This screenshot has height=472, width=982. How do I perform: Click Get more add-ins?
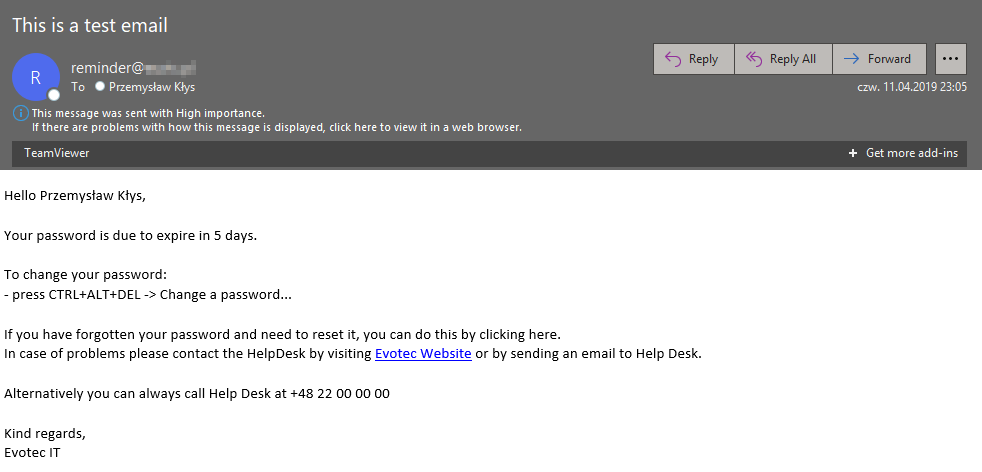tap(903, 153)
